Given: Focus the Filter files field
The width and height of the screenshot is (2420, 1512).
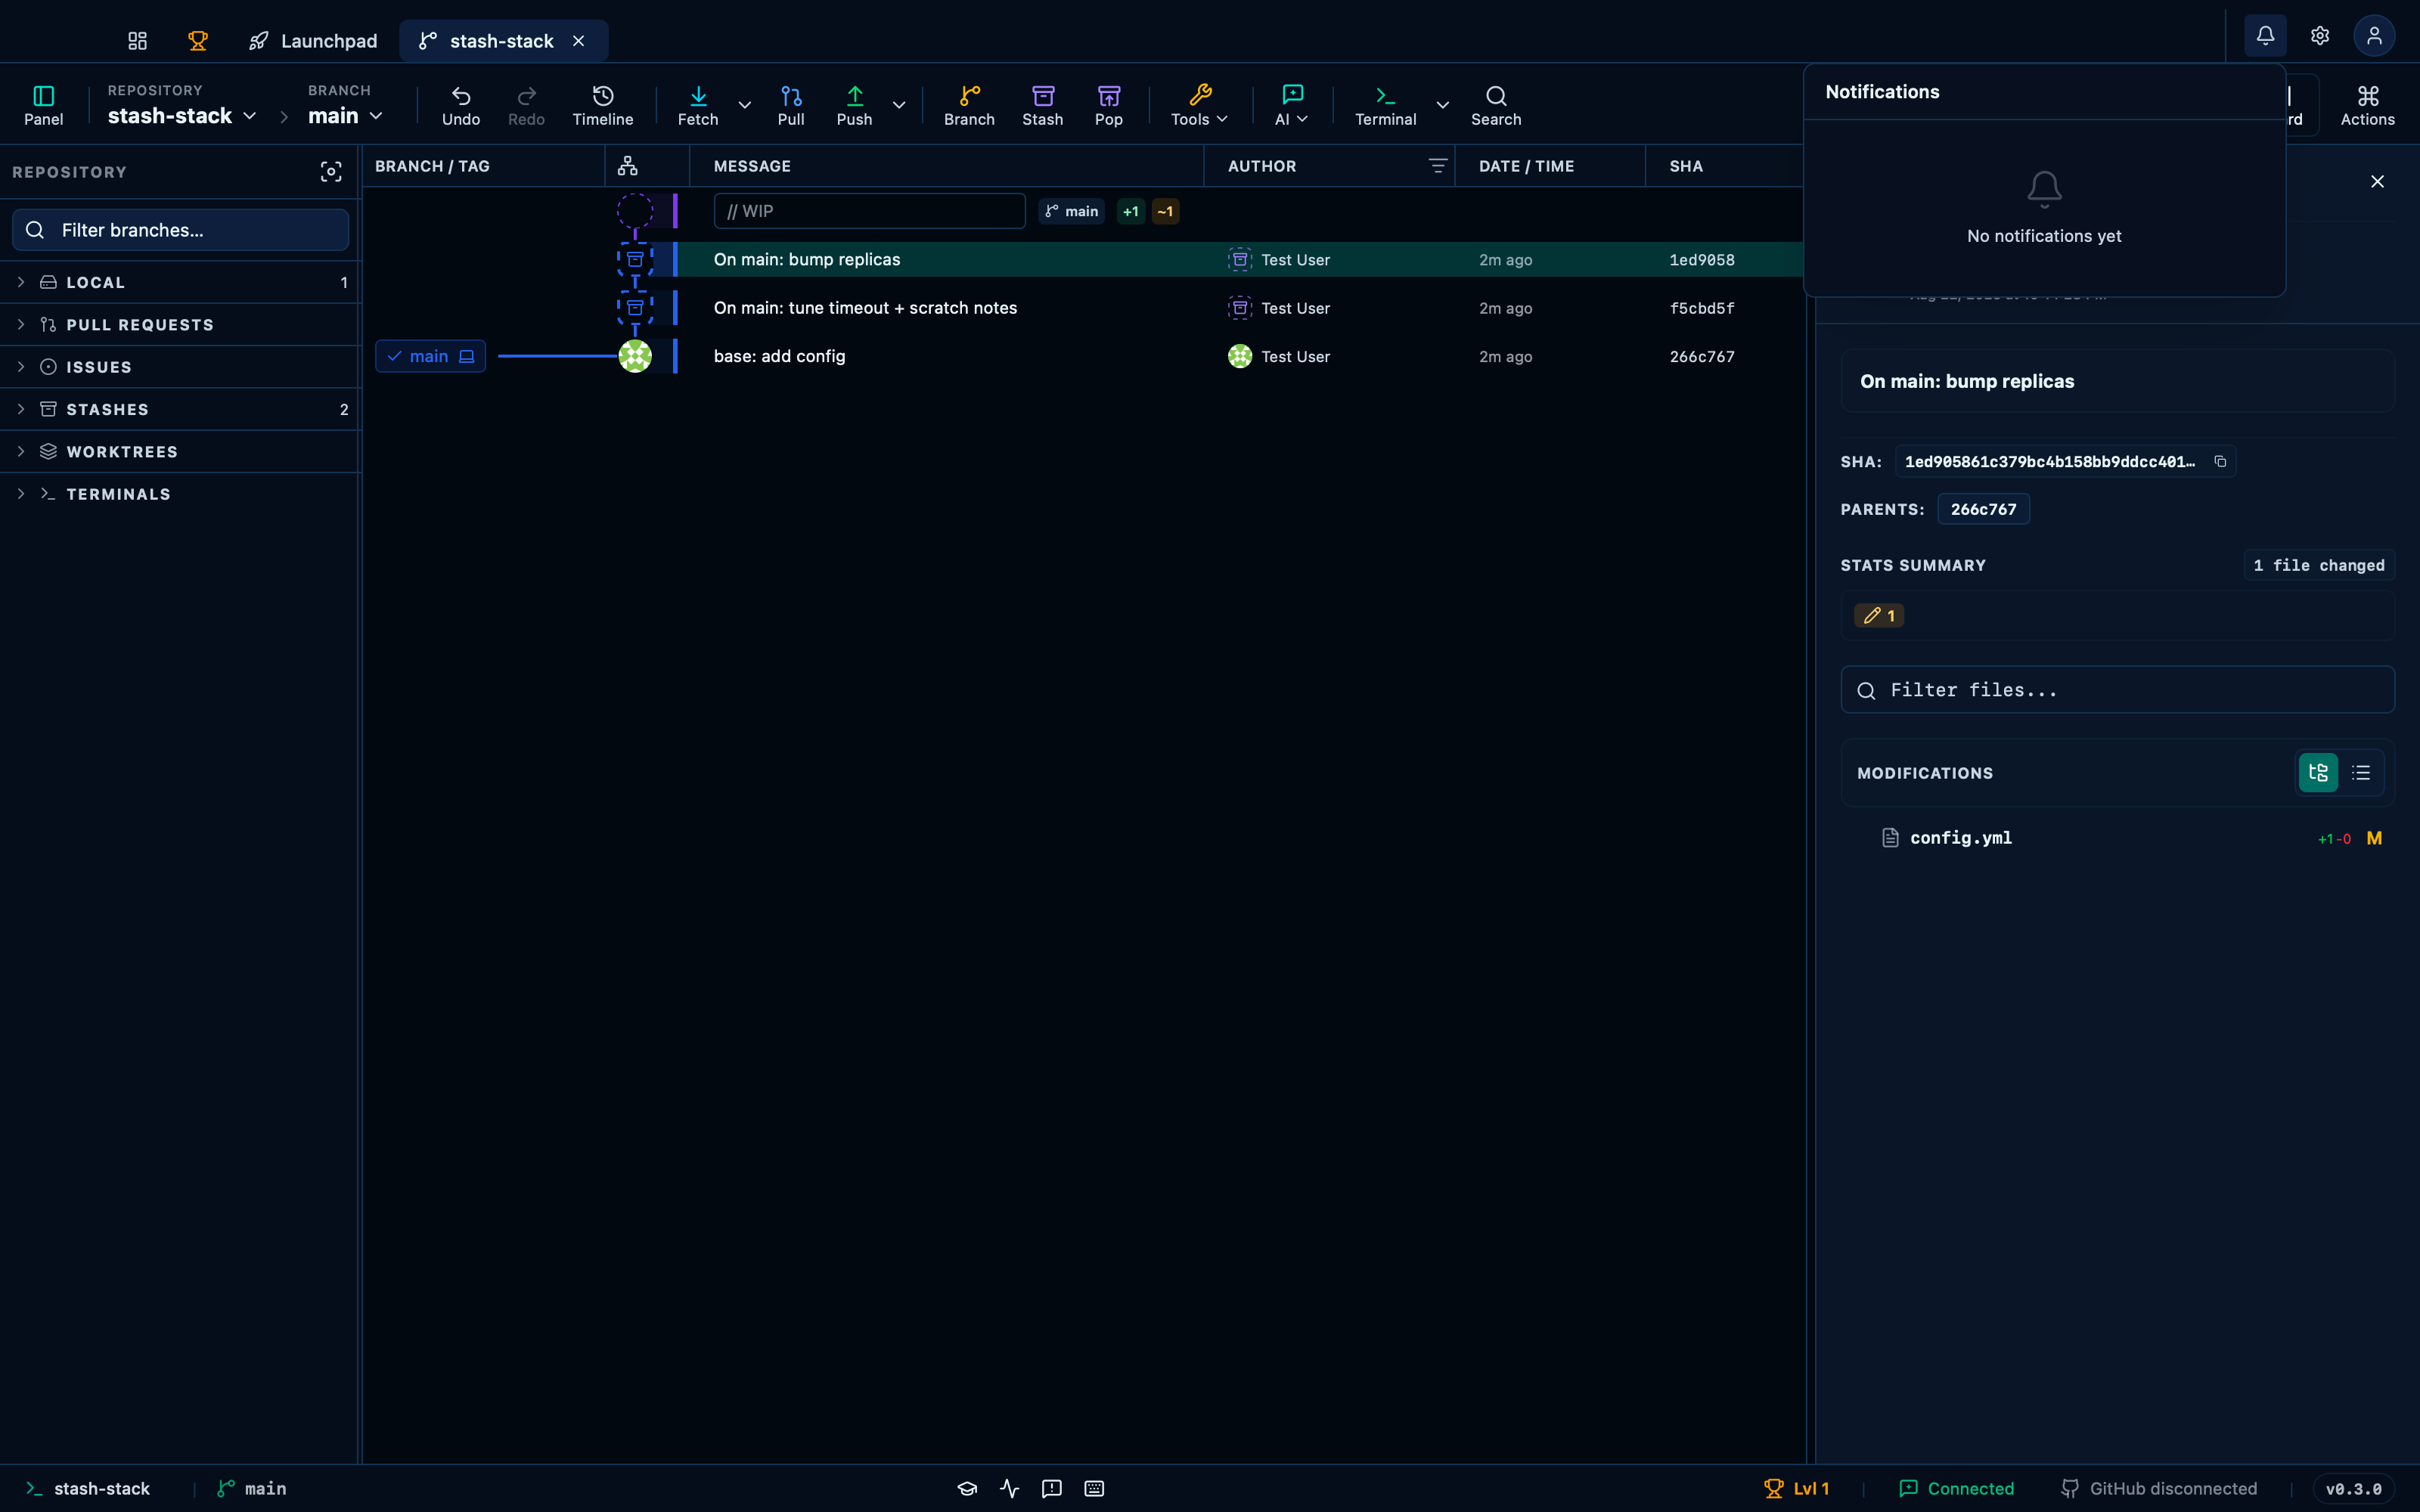Looking at the screenshot, I should (2117, 690).
